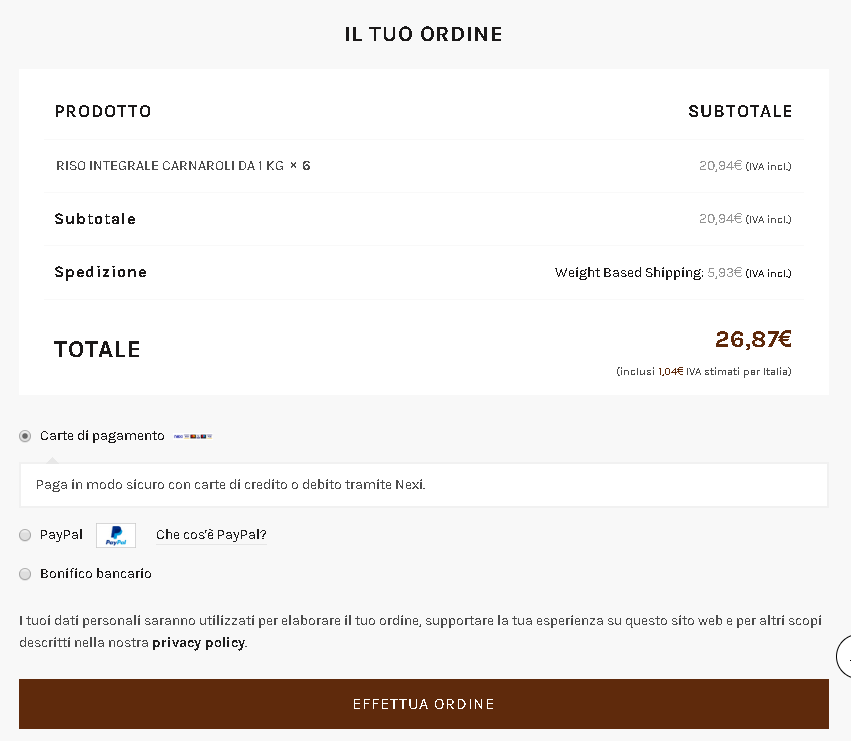This screenshot has height=741, width=851.
Task: Click the RISO INTEGRALE CARNAROLI product name
Action: (x=170, y=166)
